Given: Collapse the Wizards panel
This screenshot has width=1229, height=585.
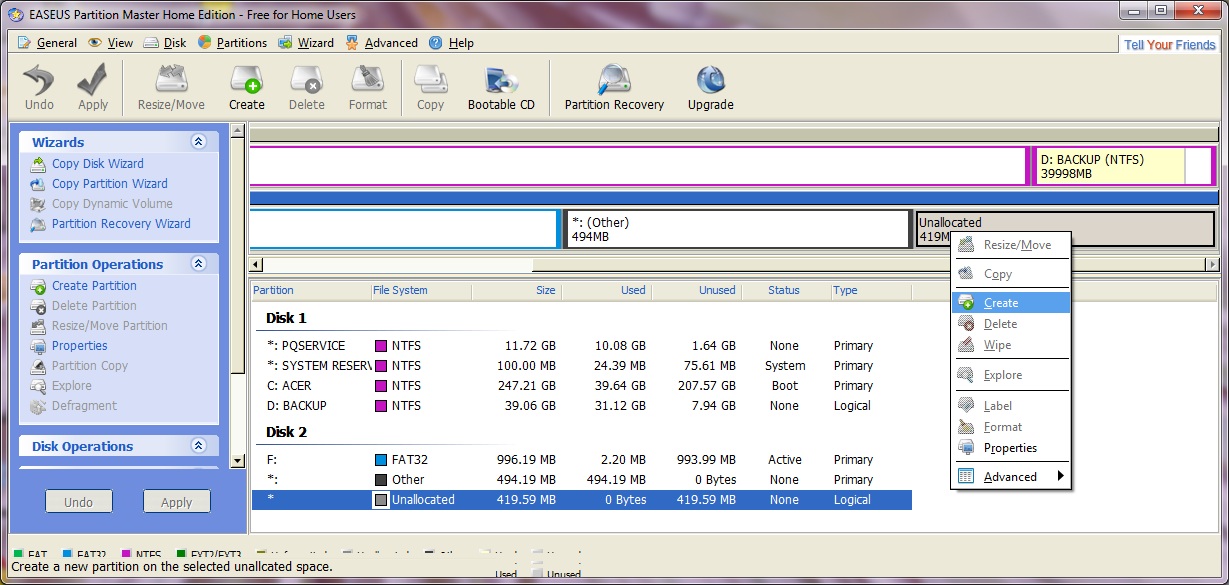Looking at the screenshot, I should [x=198, y=142].
